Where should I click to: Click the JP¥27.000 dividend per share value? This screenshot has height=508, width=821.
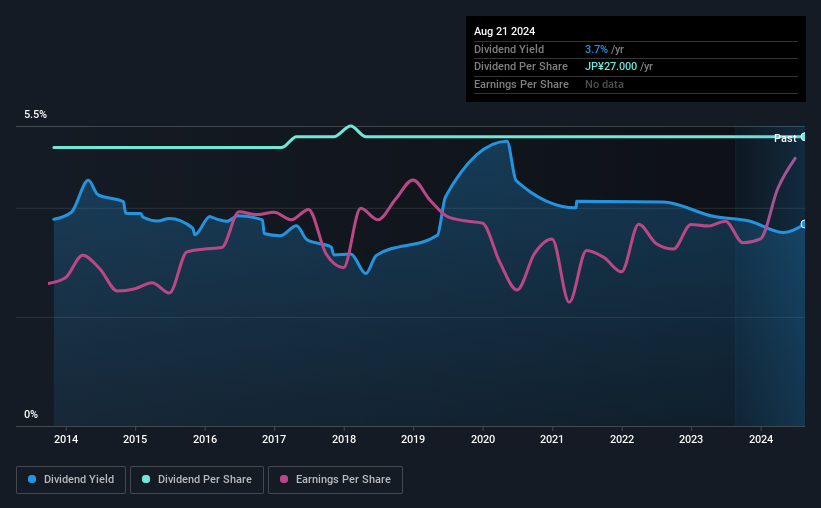point(619,66)
